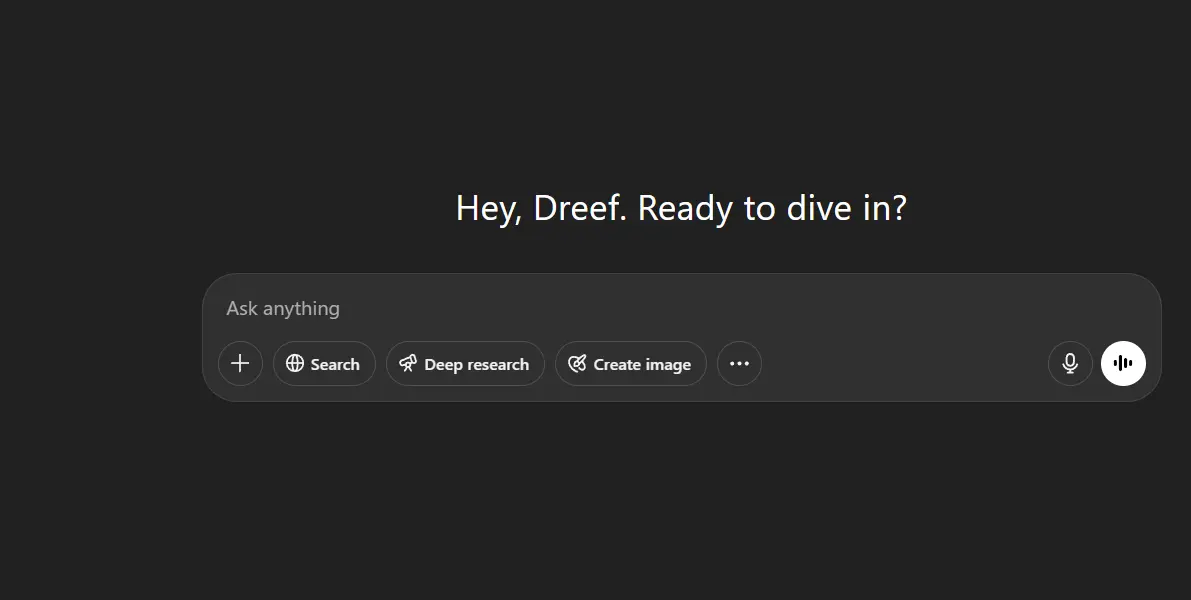Image resolution: width=1191 pixels, height=600 pixels.
Task: Launch voice mode with the waveform button
Action: pyautogui.click(x=1123, y=364)
